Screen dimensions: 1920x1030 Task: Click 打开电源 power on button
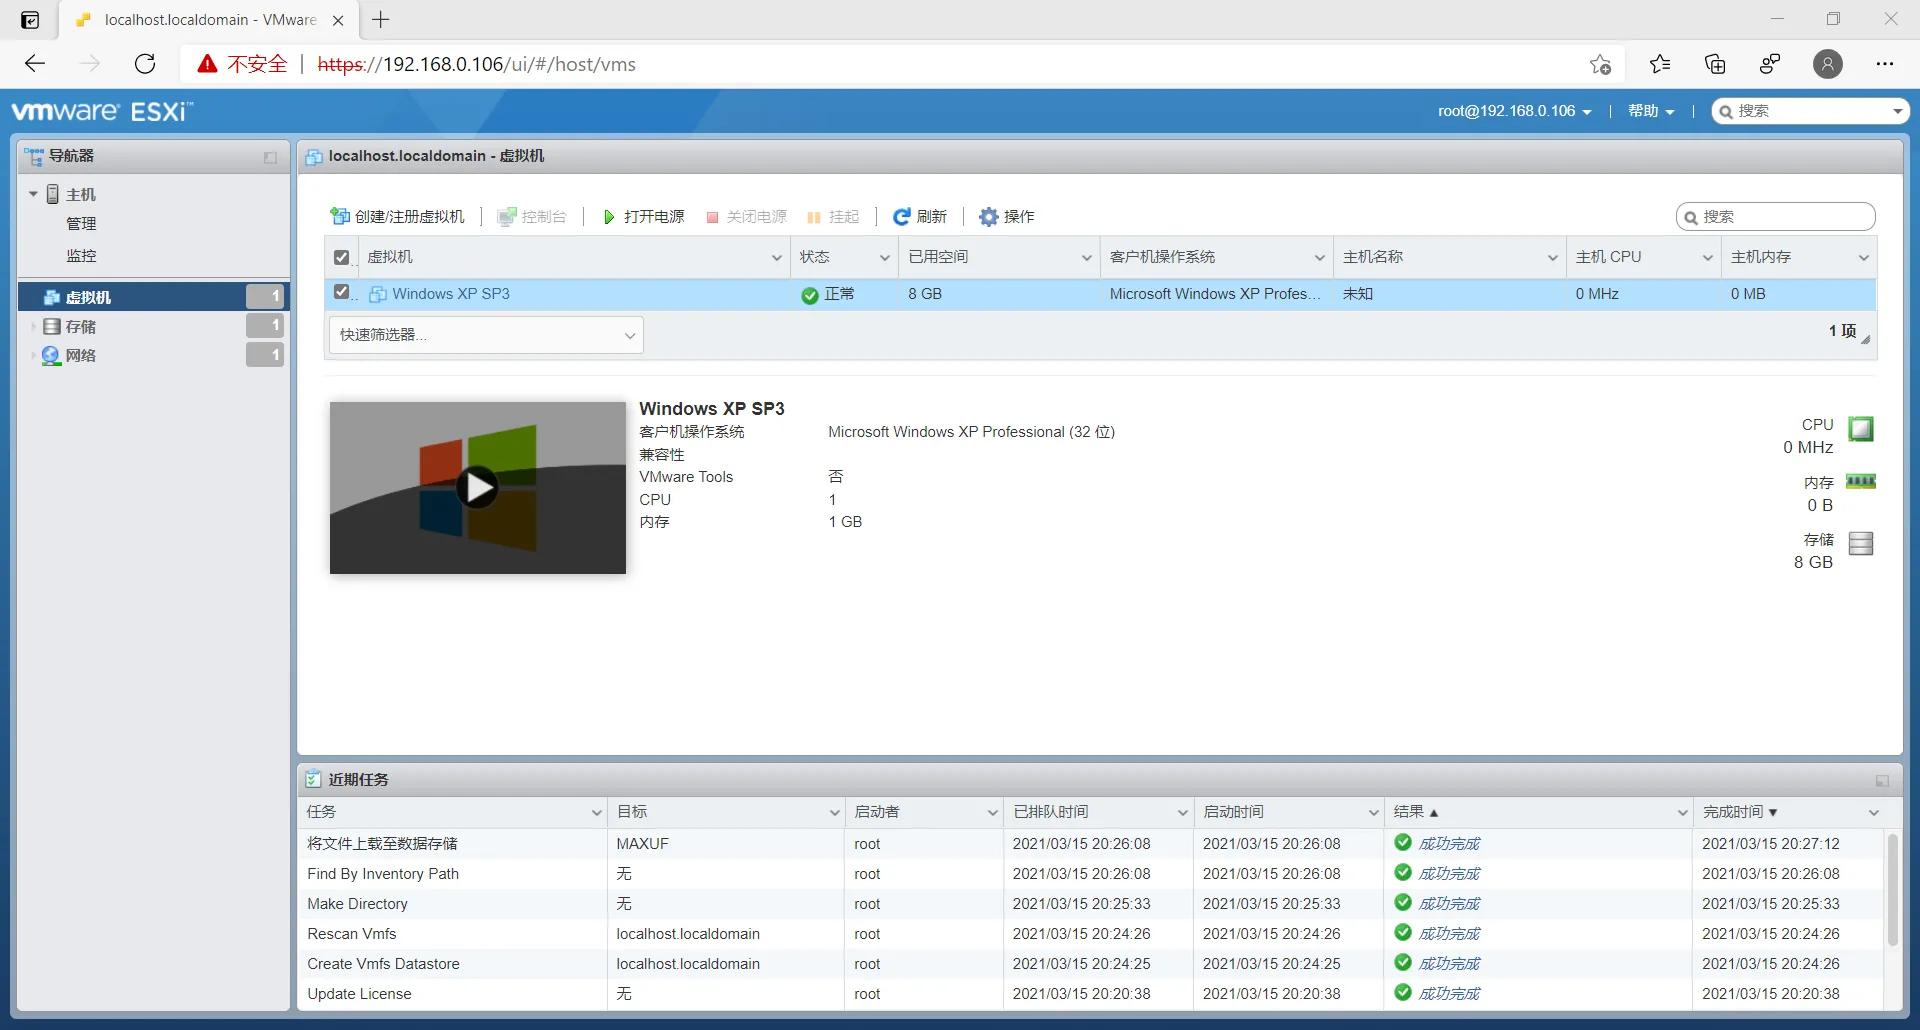click(643, 216)
